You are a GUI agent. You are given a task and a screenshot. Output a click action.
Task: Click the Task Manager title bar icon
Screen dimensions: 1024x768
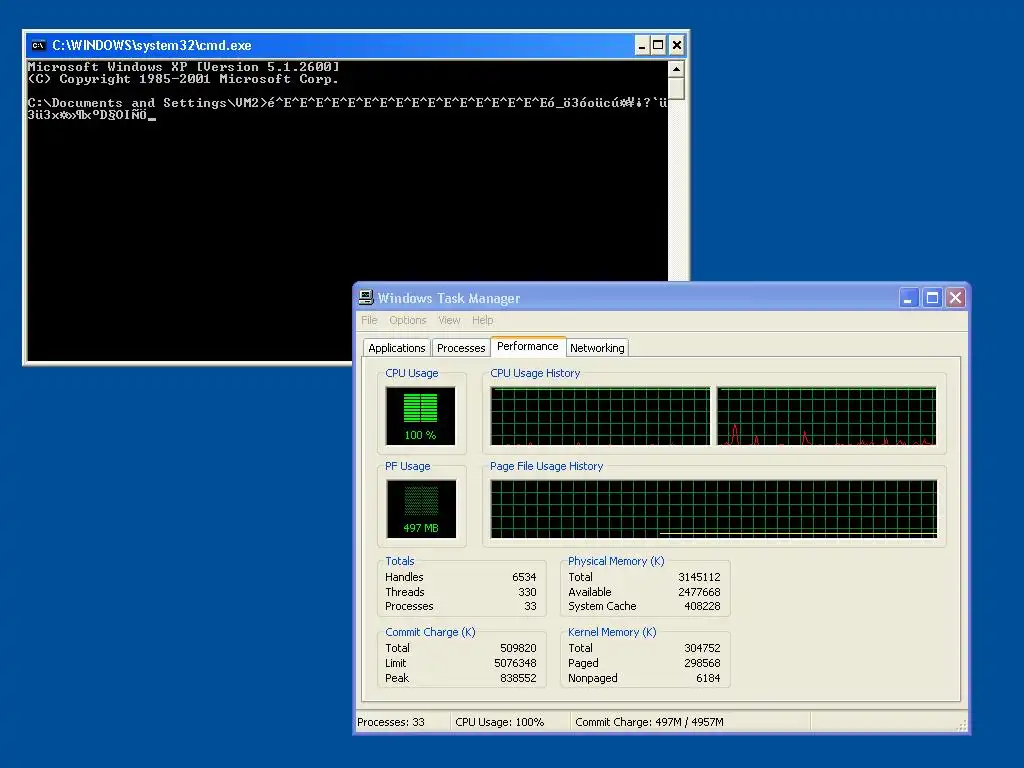(x=366, y=298)
